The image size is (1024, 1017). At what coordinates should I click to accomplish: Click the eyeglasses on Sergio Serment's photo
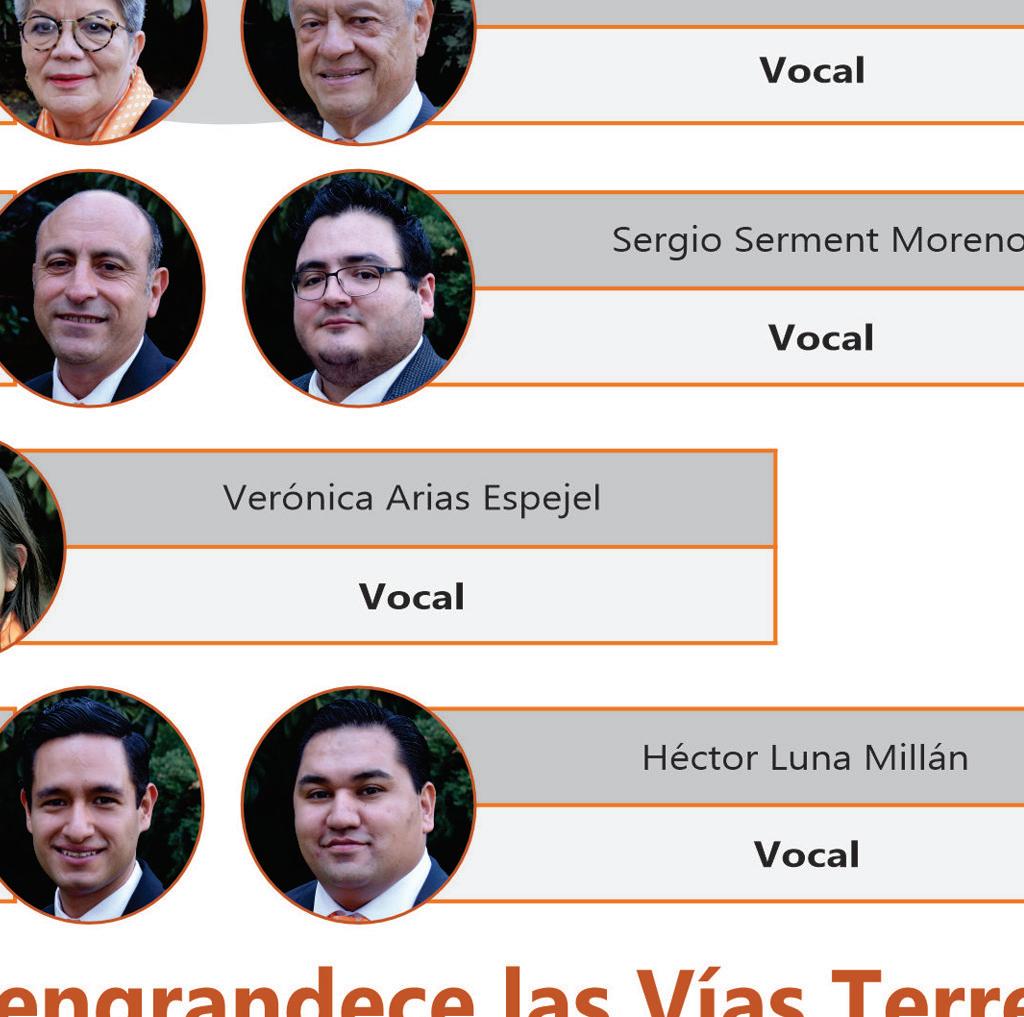tap(348, 282)
